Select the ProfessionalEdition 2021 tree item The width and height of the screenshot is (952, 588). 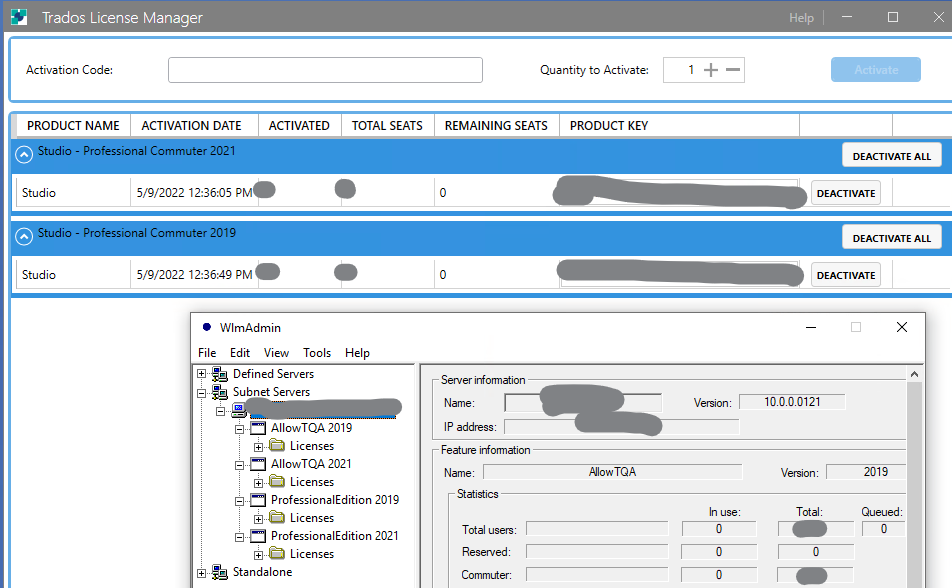coord(335,536)
